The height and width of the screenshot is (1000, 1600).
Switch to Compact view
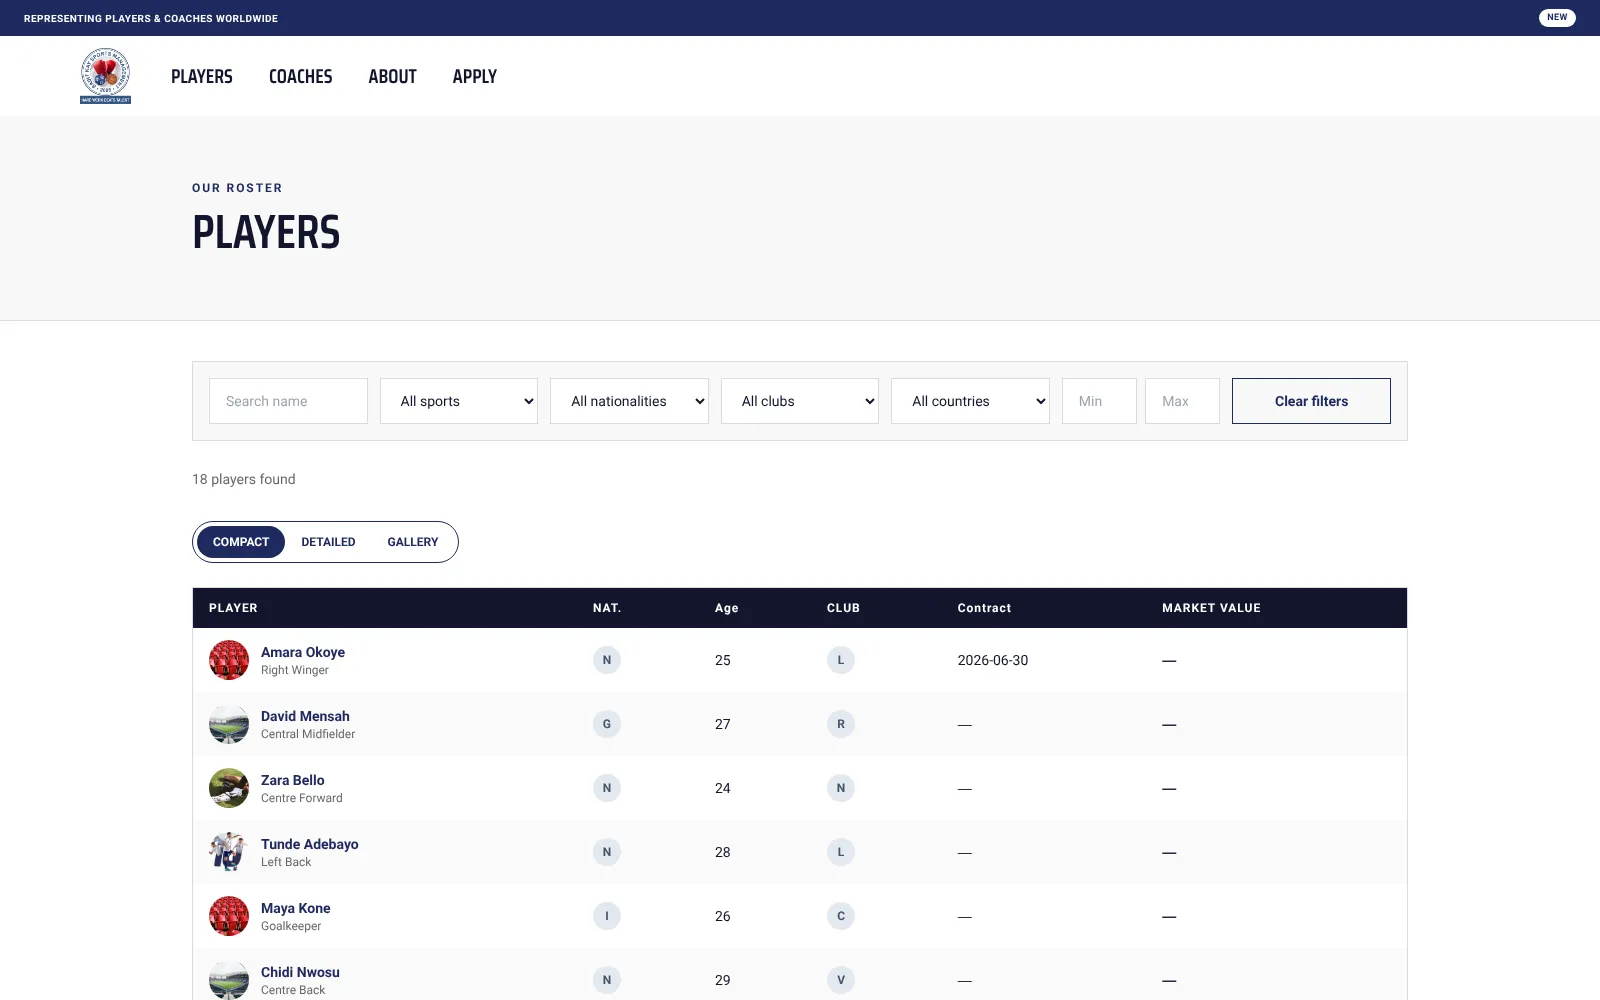coord(241,542)
